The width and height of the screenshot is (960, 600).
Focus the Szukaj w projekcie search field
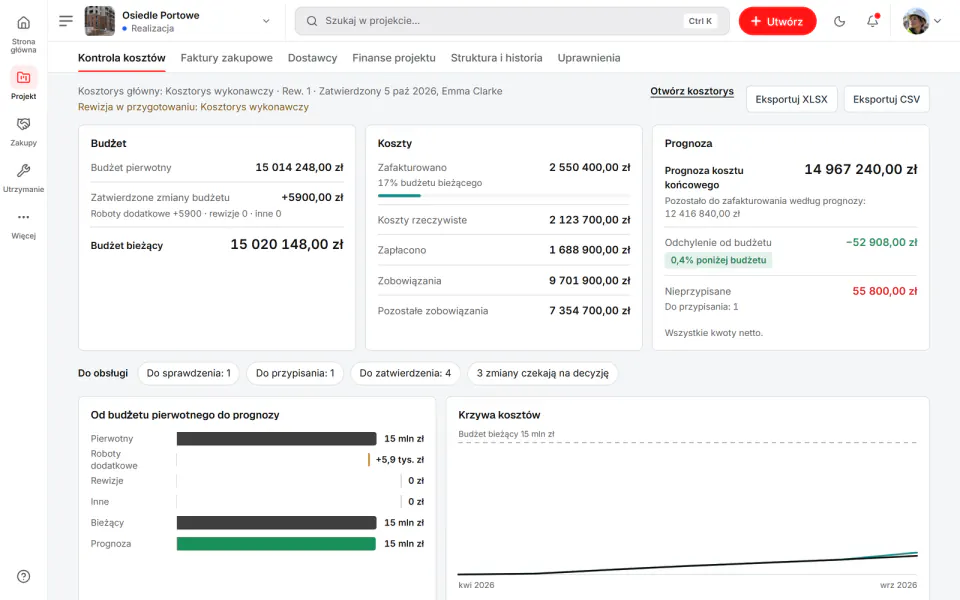tap(512, 21)
